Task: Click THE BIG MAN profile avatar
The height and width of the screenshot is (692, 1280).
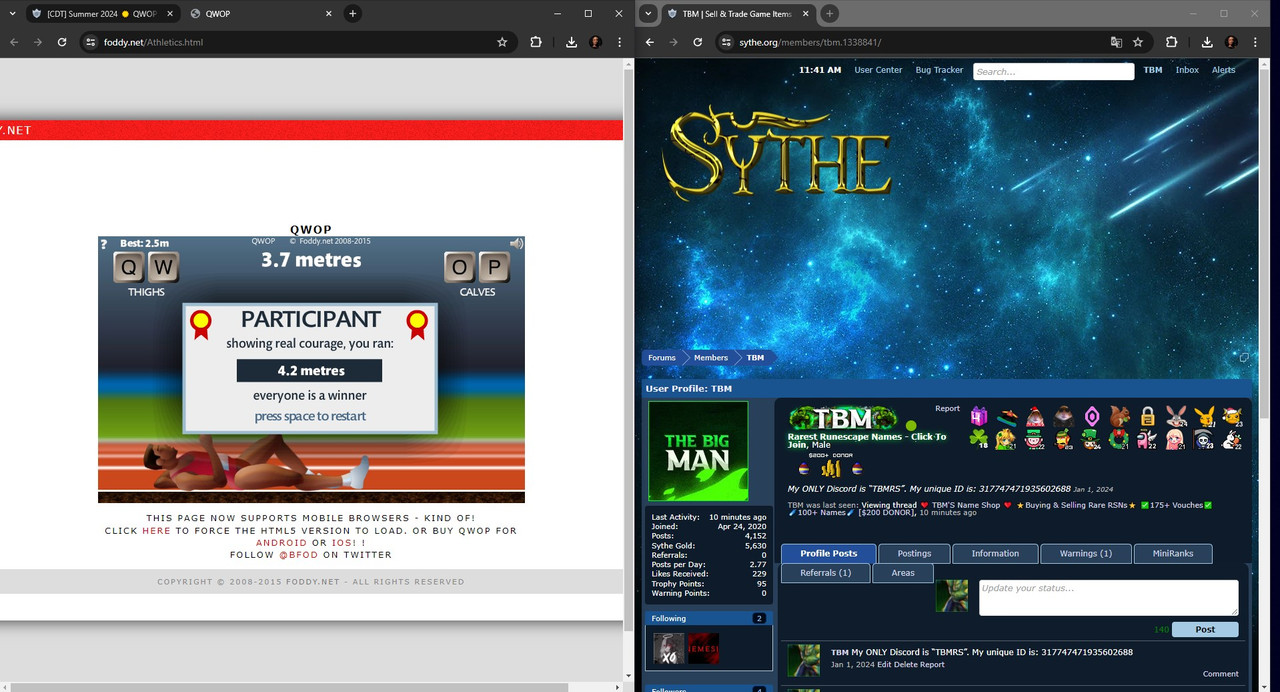Action: (x=698, y=451)
